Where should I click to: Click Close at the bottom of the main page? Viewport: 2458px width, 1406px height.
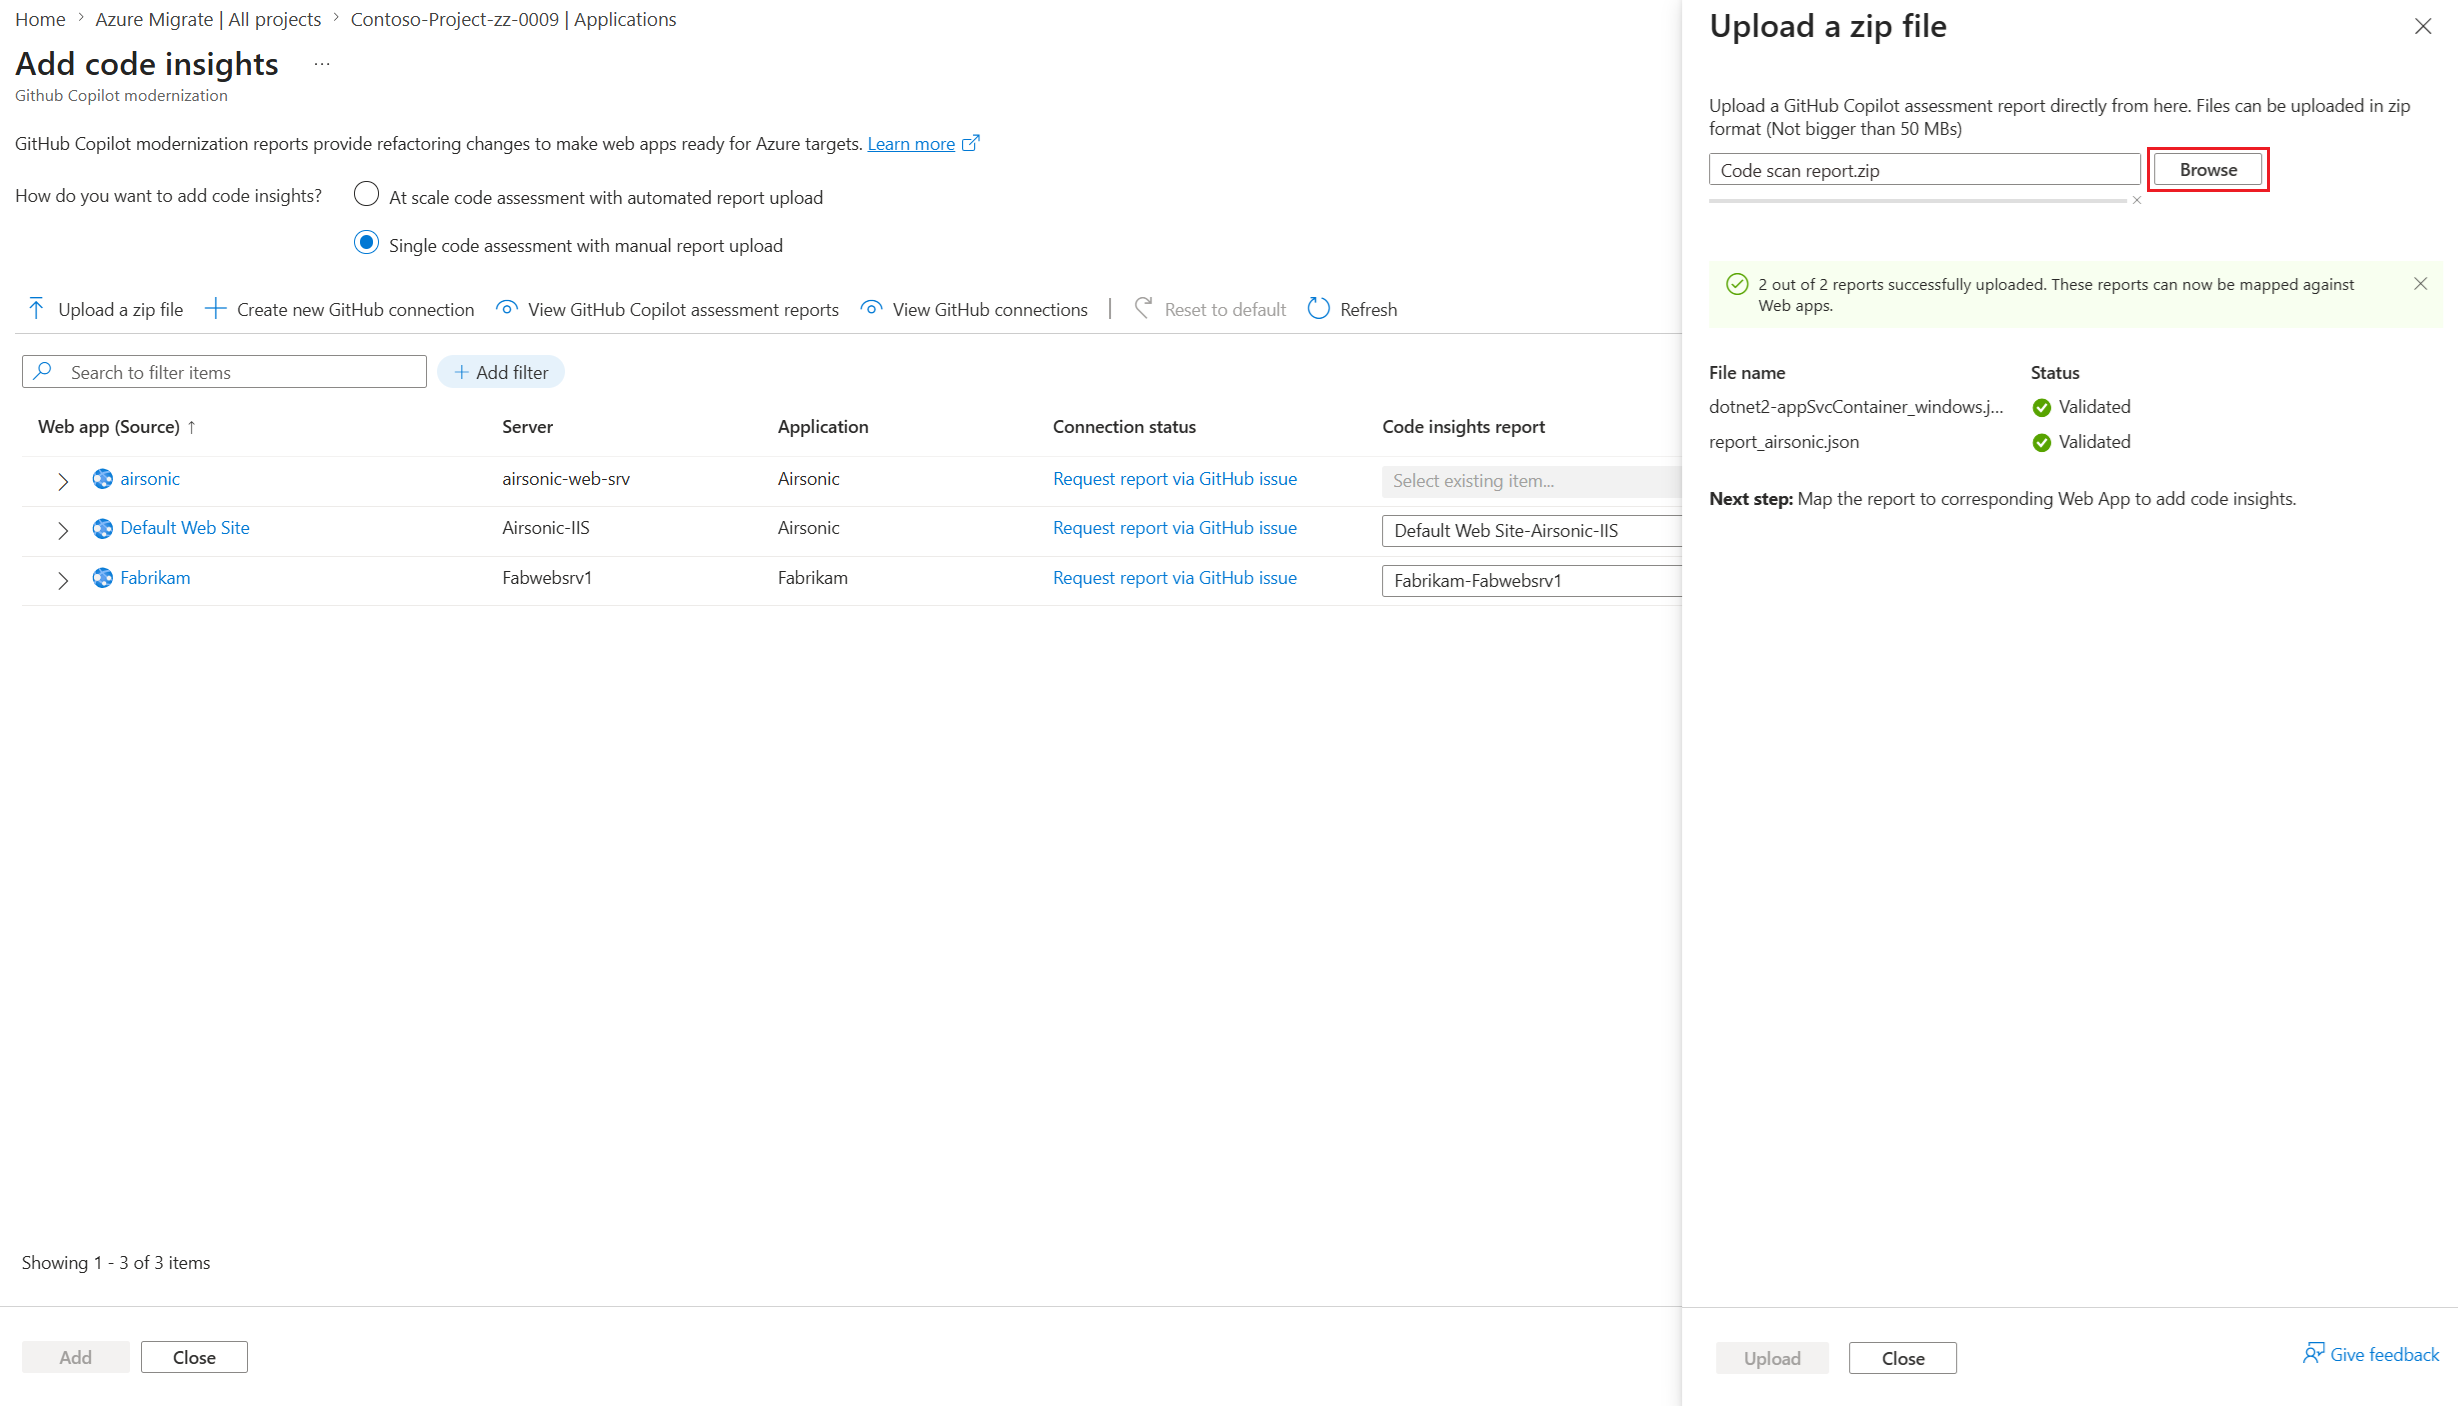(x=194, y=1357)
